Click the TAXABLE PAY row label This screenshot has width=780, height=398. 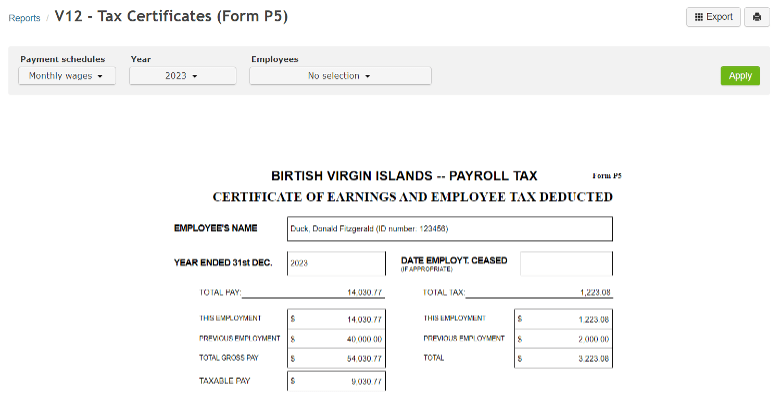pos(224,381)
